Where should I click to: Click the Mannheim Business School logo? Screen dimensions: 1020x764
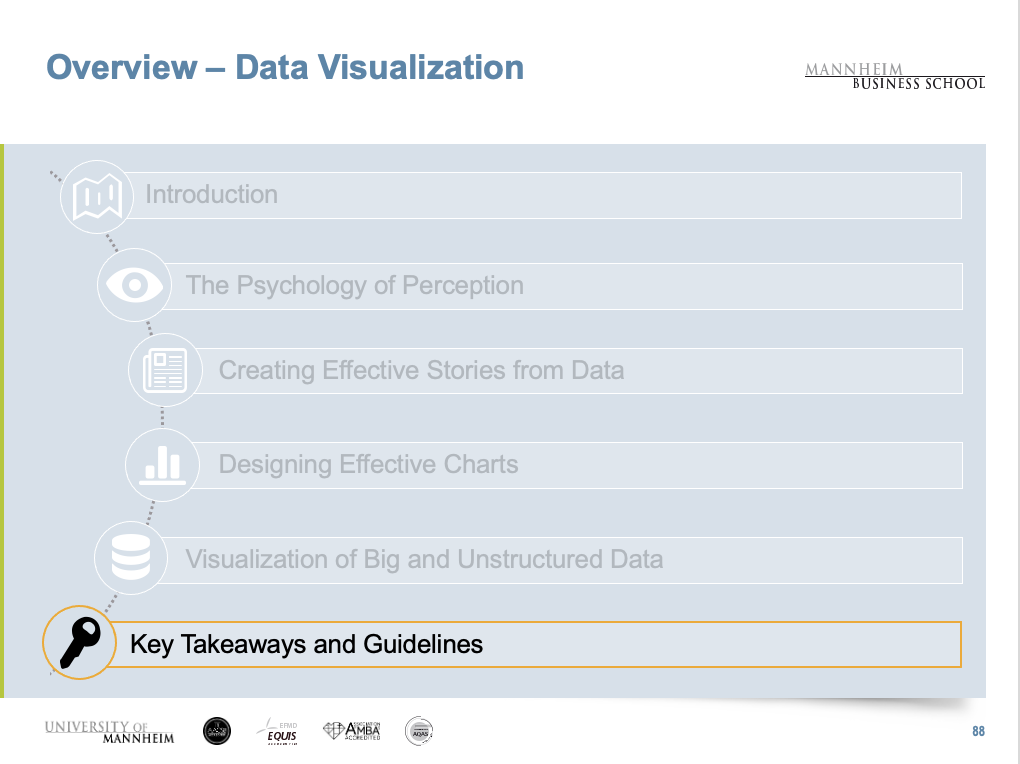894,76
